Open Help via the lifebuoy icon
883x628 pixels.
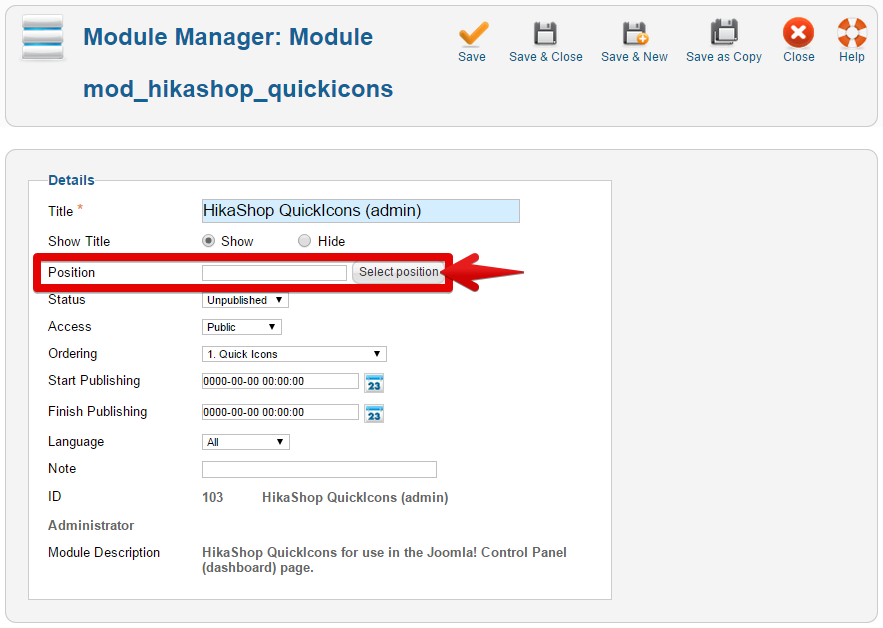click(852, 33)
